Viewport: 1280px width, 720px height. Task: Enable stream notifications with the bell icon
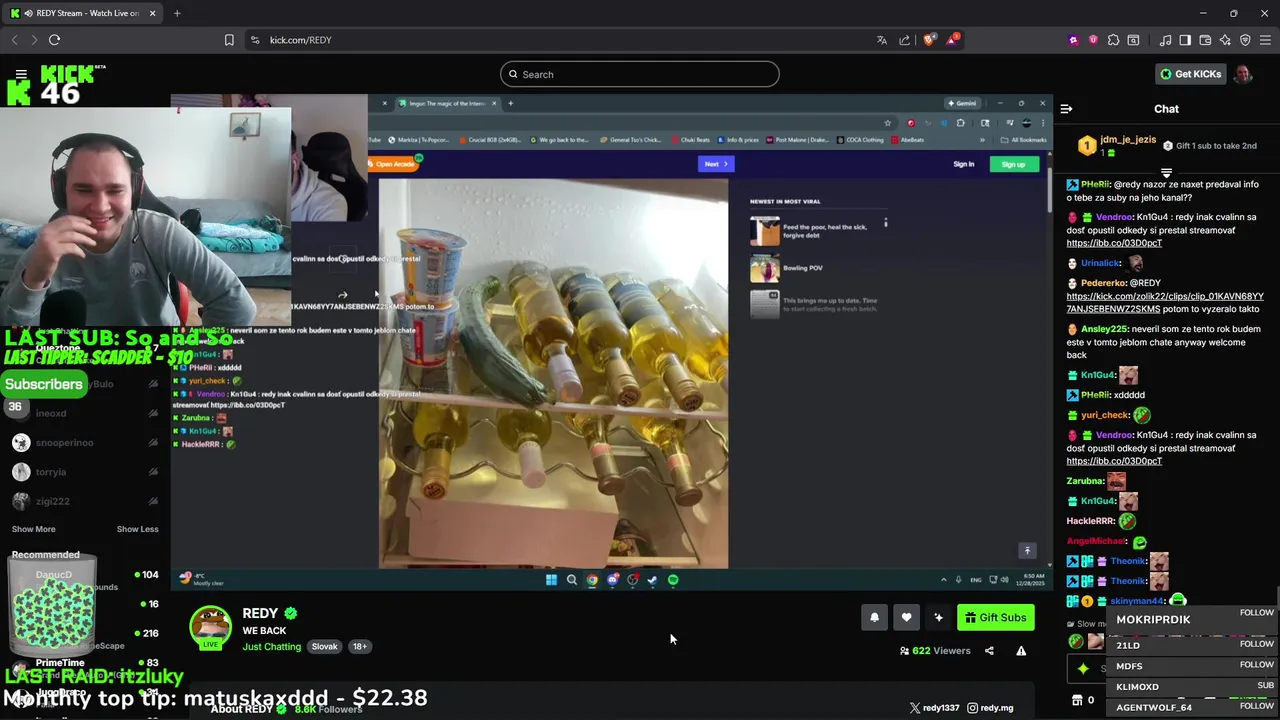(x=874, y=618)
